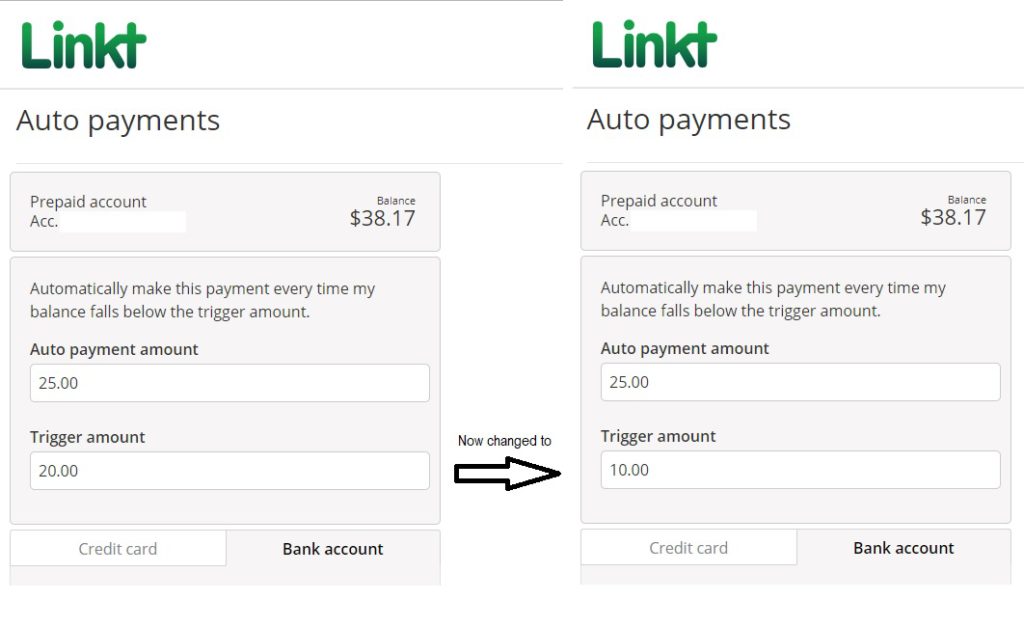This screenshot has width=1024, height=627.
Task: Select the Credit card tab in the left panel
Action: click(x=118, y=549)
